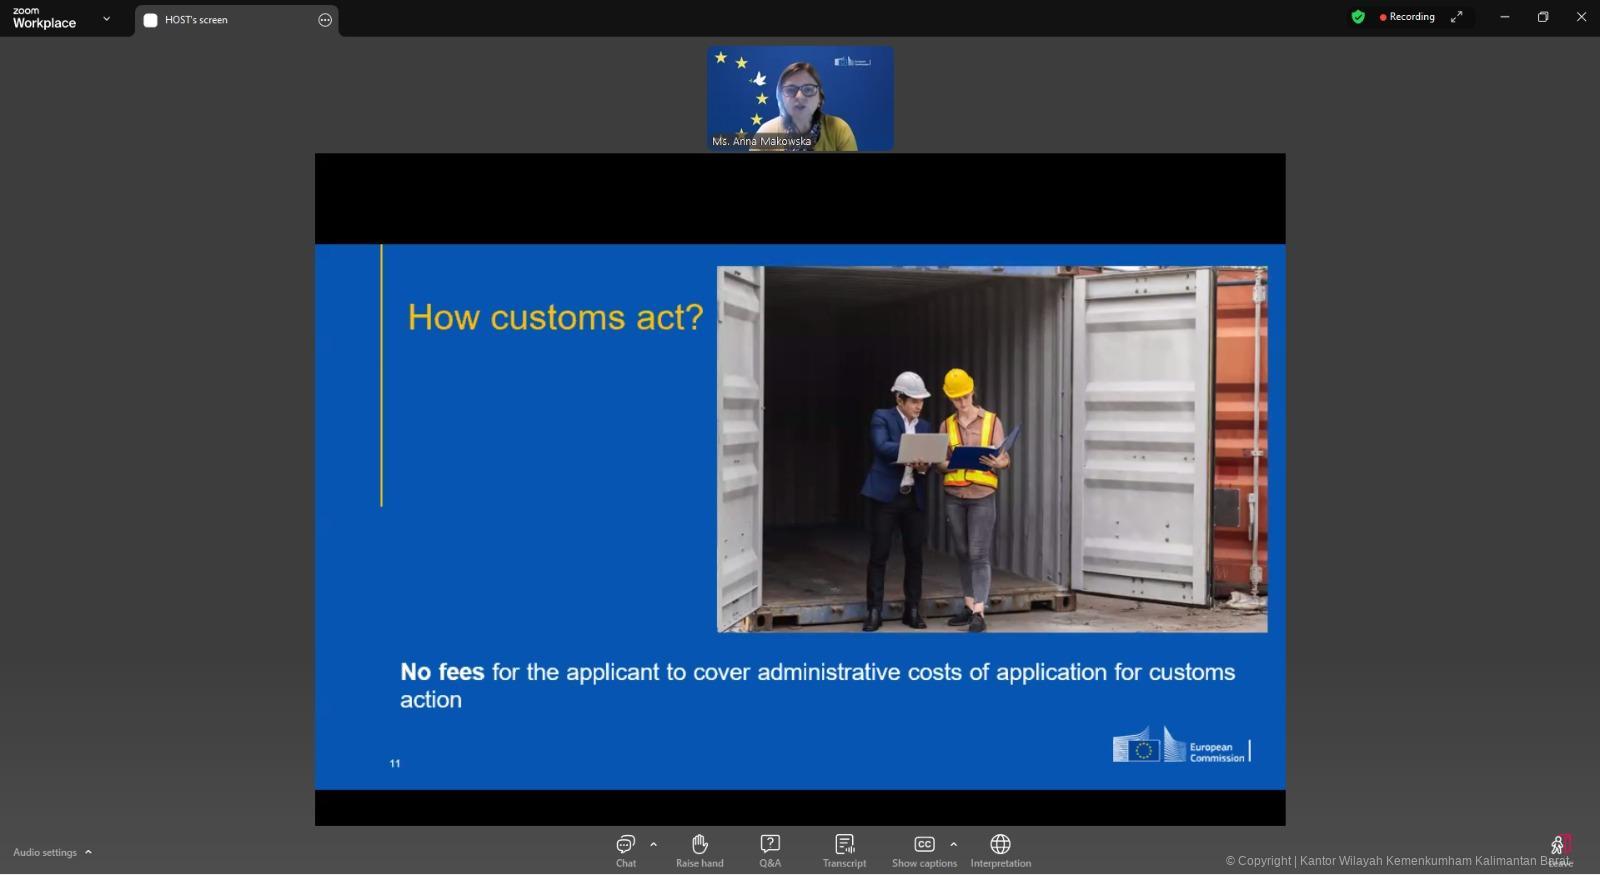This screenshot has width=1600, height=875.
Task: Click the Audio settings label
Action: pos(45,852)
